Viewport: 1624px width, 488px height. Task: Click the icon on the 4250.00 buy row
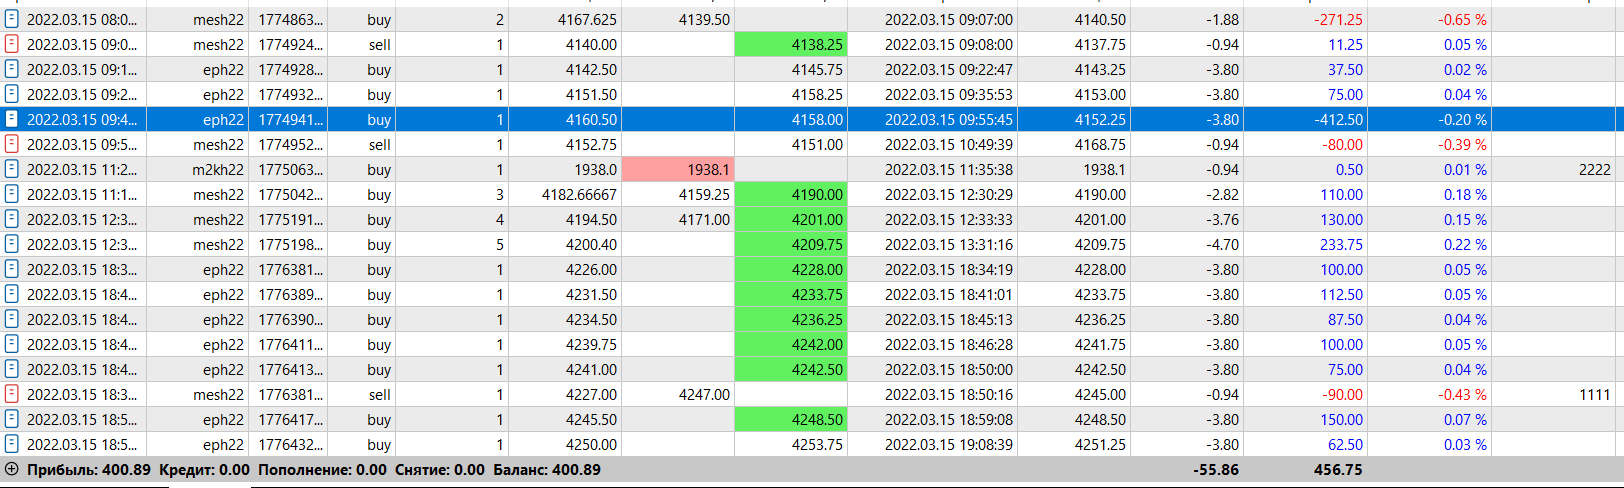[12, 444]
